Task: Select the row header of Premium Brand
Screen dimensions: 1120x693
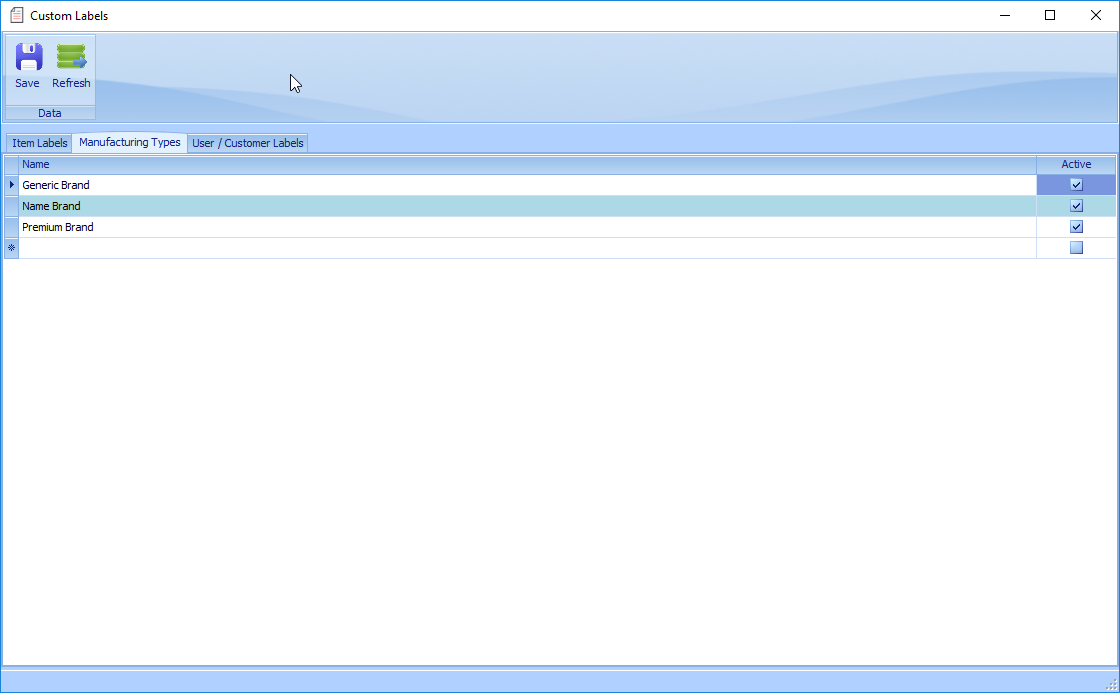Action: (11, 227)
